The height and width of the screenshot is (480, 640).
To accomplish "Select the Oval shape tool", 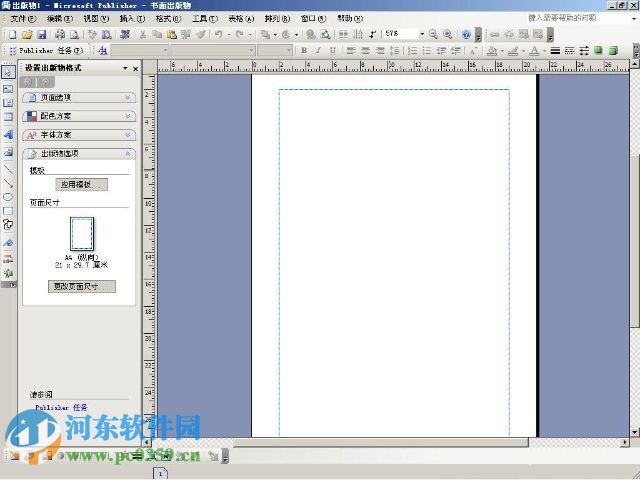I will (8, 197).
